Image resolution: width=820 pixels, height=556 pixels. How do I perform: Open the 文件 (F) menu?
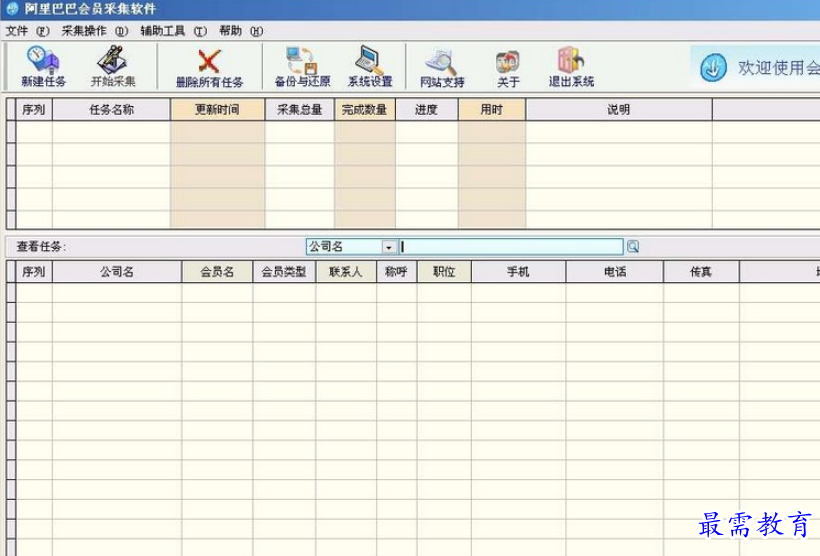tap(27, 31)
